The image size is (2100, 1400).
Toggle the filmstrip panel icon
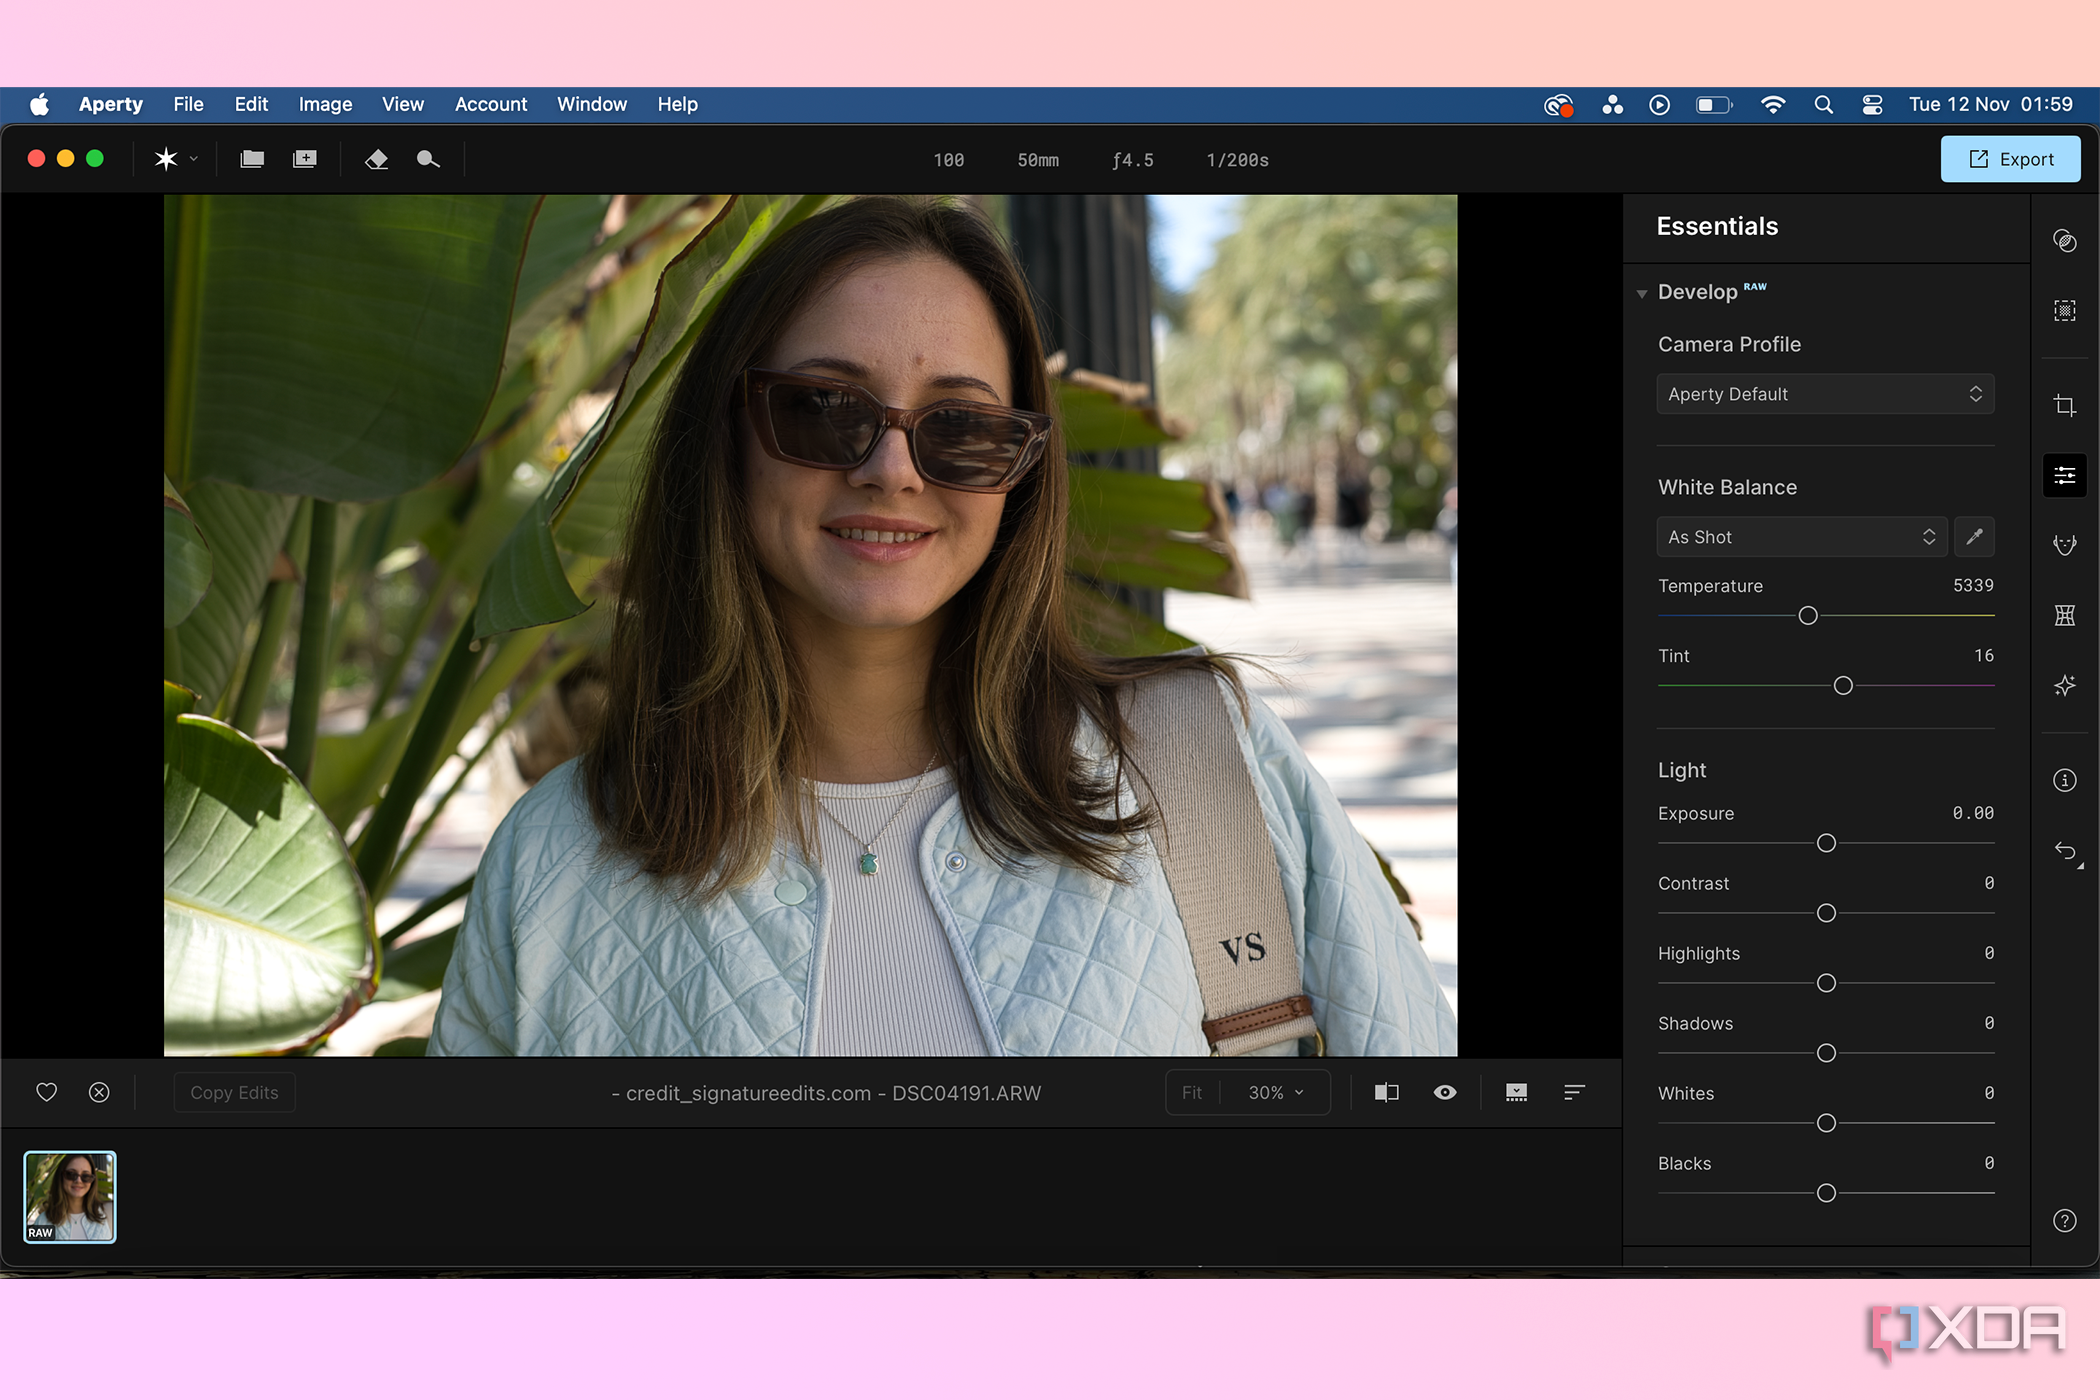point(1516,1092)
